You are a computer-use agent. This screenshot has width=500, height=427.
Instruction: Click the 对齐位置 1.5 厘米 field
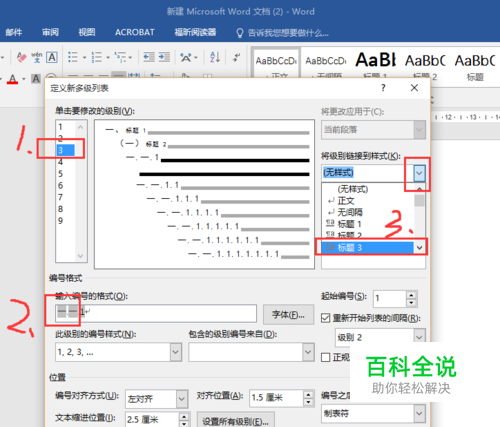click(x=276, y=398)
